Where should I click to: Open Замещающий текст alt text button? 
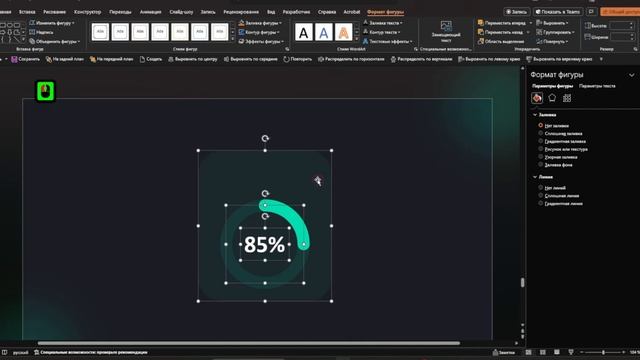point(446,32)
